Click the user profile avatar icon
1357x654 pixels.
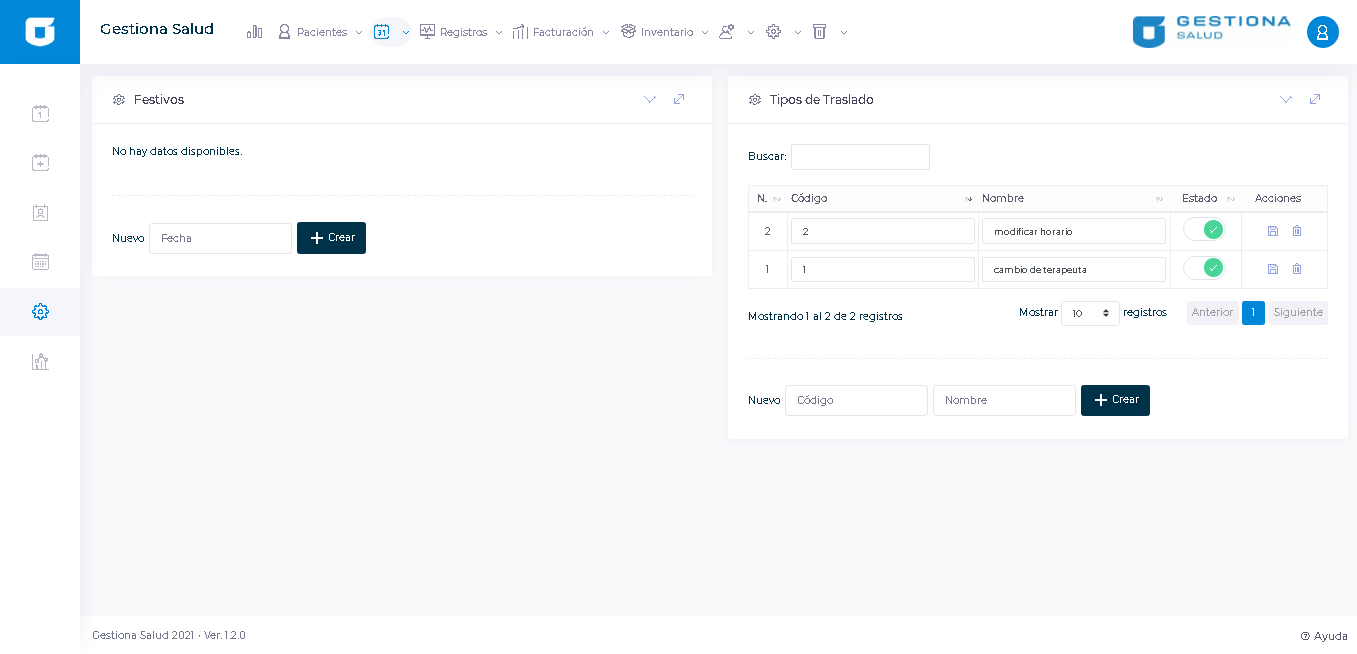1322,32
